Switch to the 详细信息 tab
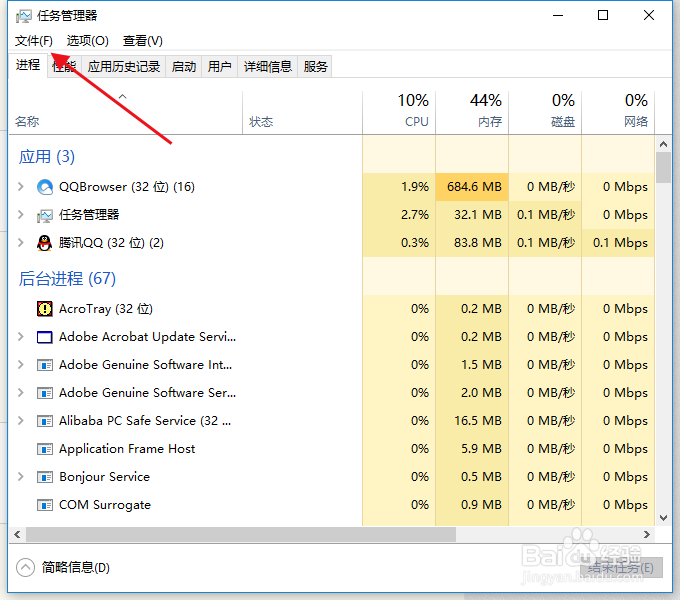Image resolution: width=680 pixels, height=600 pixels. coord(268,67)
